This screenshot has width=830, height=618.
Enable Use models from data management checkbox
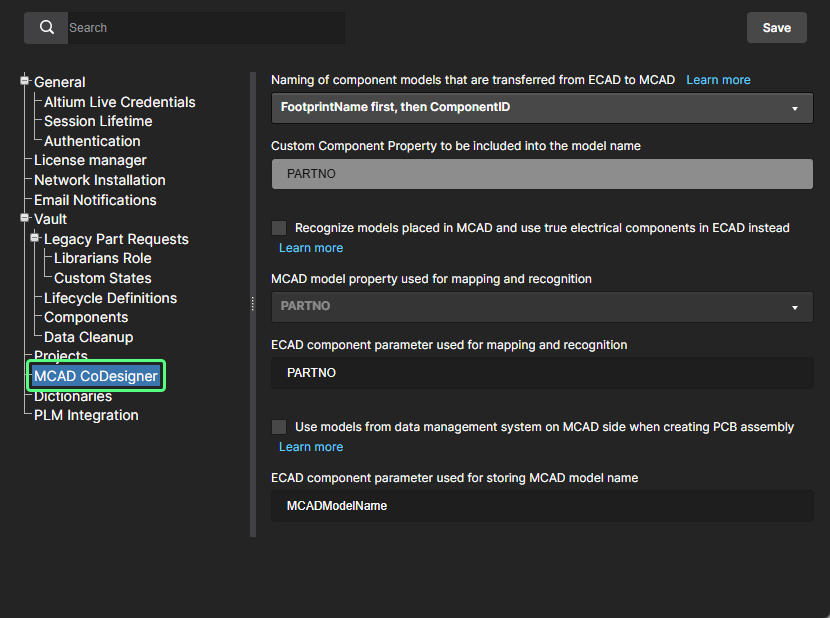[279, 427]
